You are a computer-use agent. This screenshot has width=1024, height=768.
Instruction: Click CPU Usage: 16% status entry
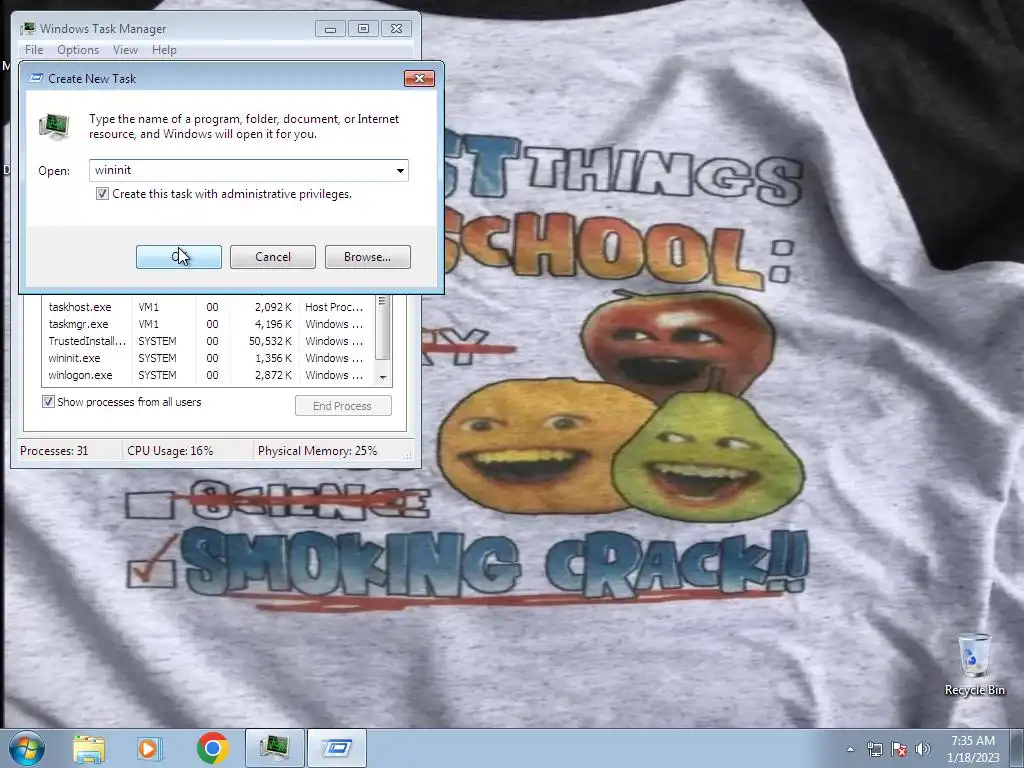pyautogui.click(x=170, y=451)
